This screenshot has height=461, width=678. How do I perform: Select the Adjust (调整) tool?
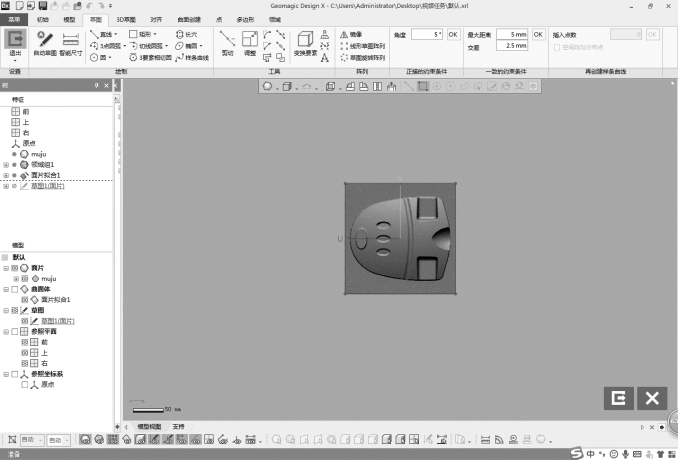(250, 43)
